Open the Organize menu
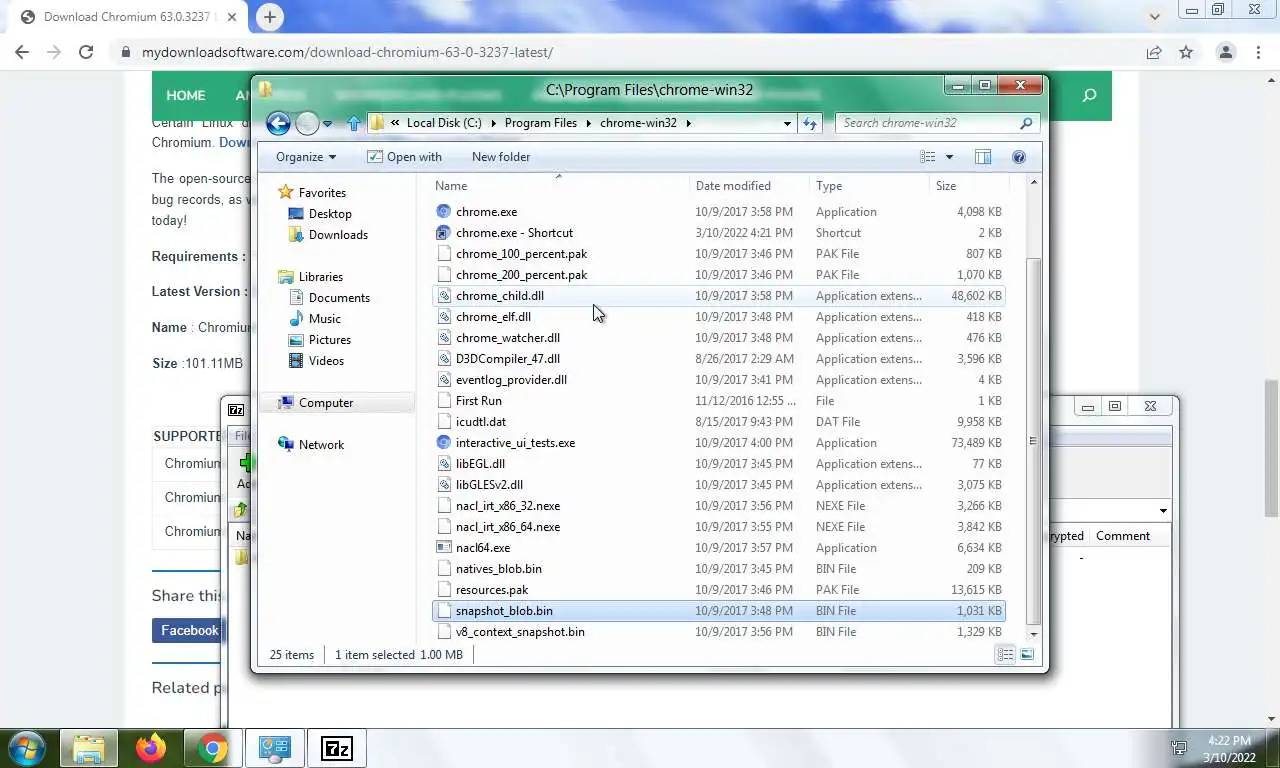1280x768 pixels. click(306, 157)
